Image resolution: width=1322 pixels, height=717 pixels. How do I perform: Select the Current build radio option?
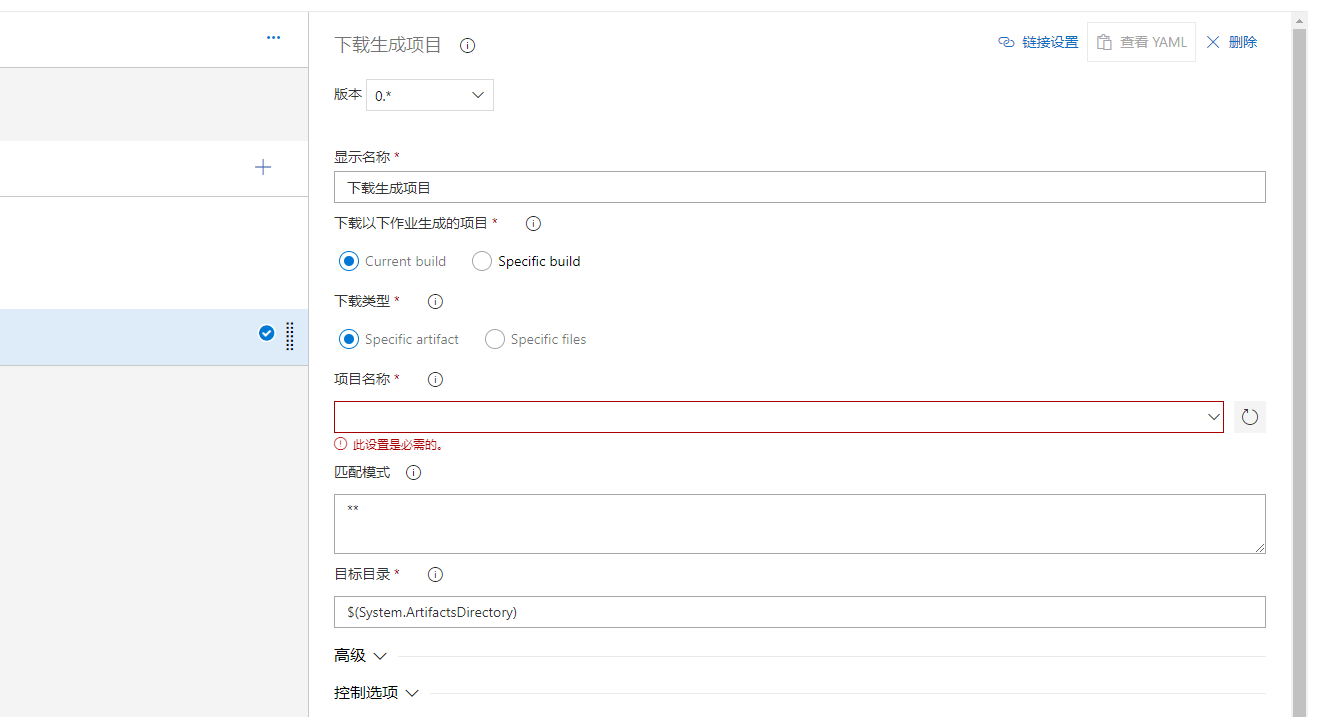click(x=349, y=261)
